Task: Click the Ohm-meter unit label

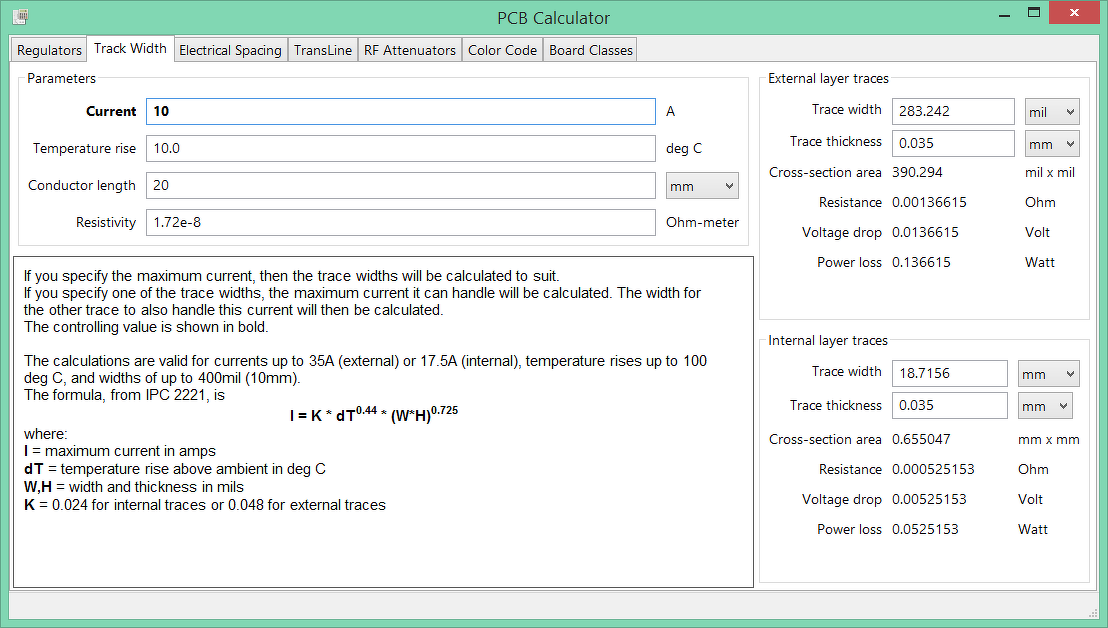Action: (702, 222)
